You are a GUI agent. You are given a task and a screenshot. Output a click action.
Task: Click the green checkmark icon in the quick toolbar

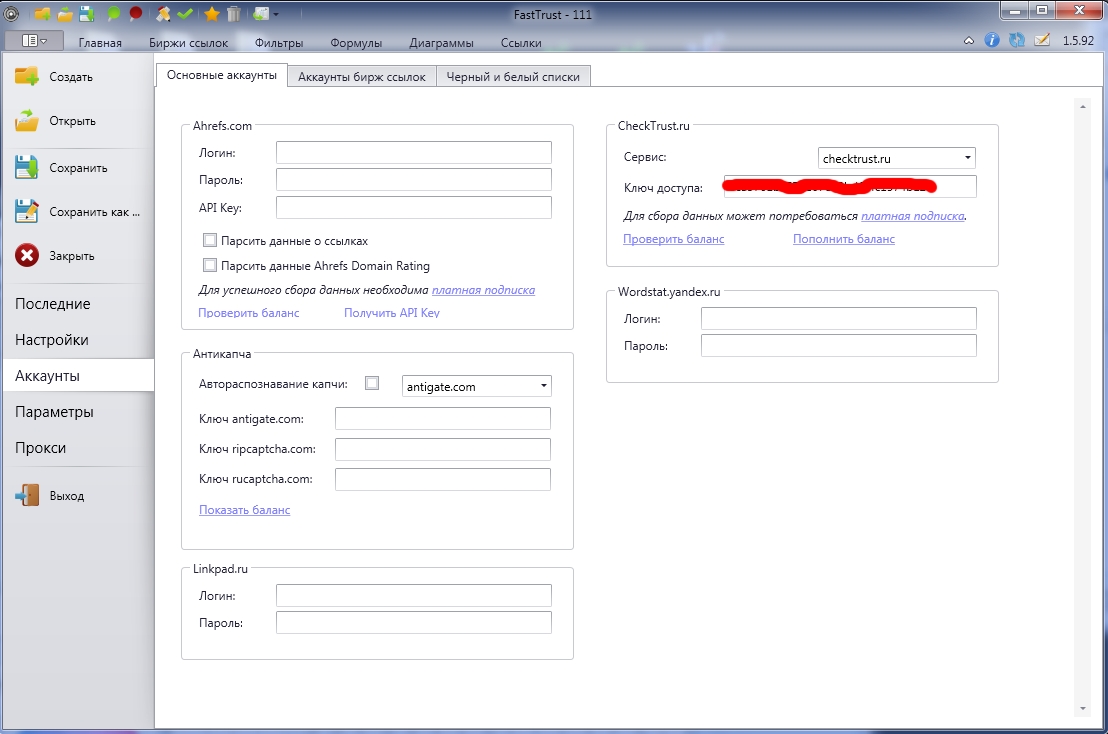click(185, 13)
